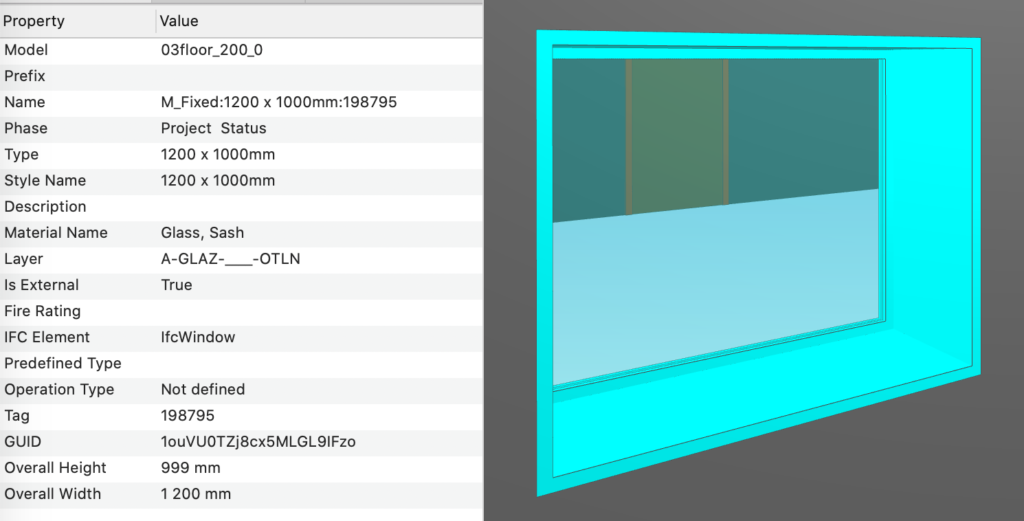This screenshot has height=521, width=1024.
Task: Select the Overall Width row
Action: [54, 493]
